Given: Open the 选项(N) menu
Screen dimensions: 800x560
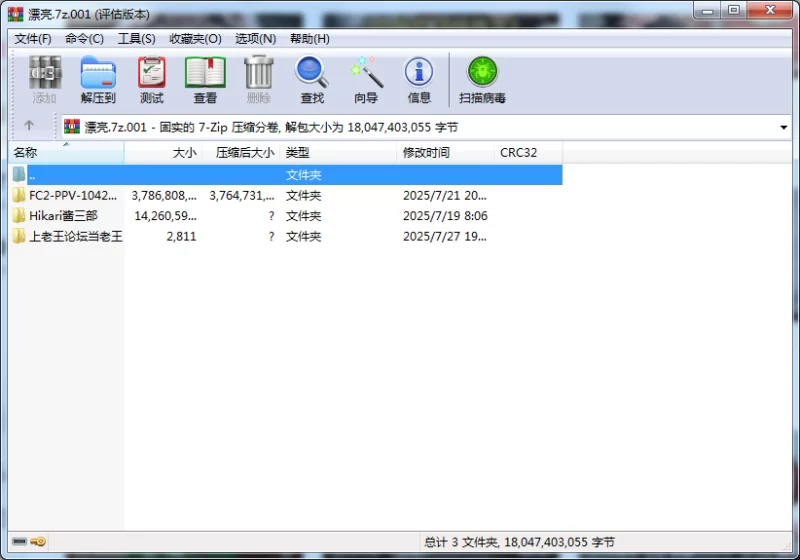Looking at the screenshot, I should [256, 39].
